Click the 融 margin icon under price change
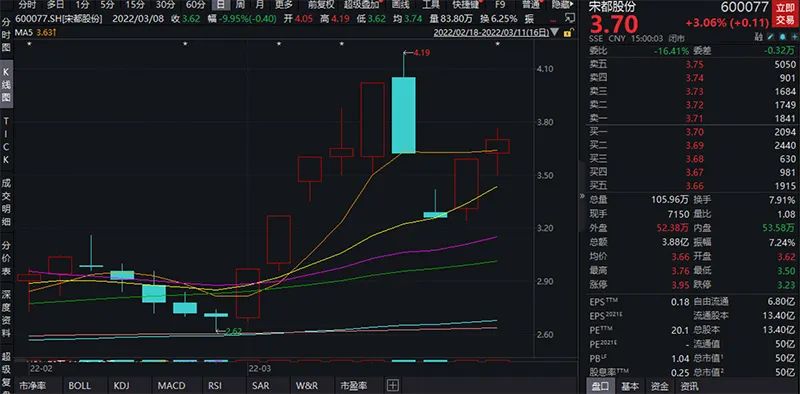The height and width of the screenshot is (394, 800). 759,37
